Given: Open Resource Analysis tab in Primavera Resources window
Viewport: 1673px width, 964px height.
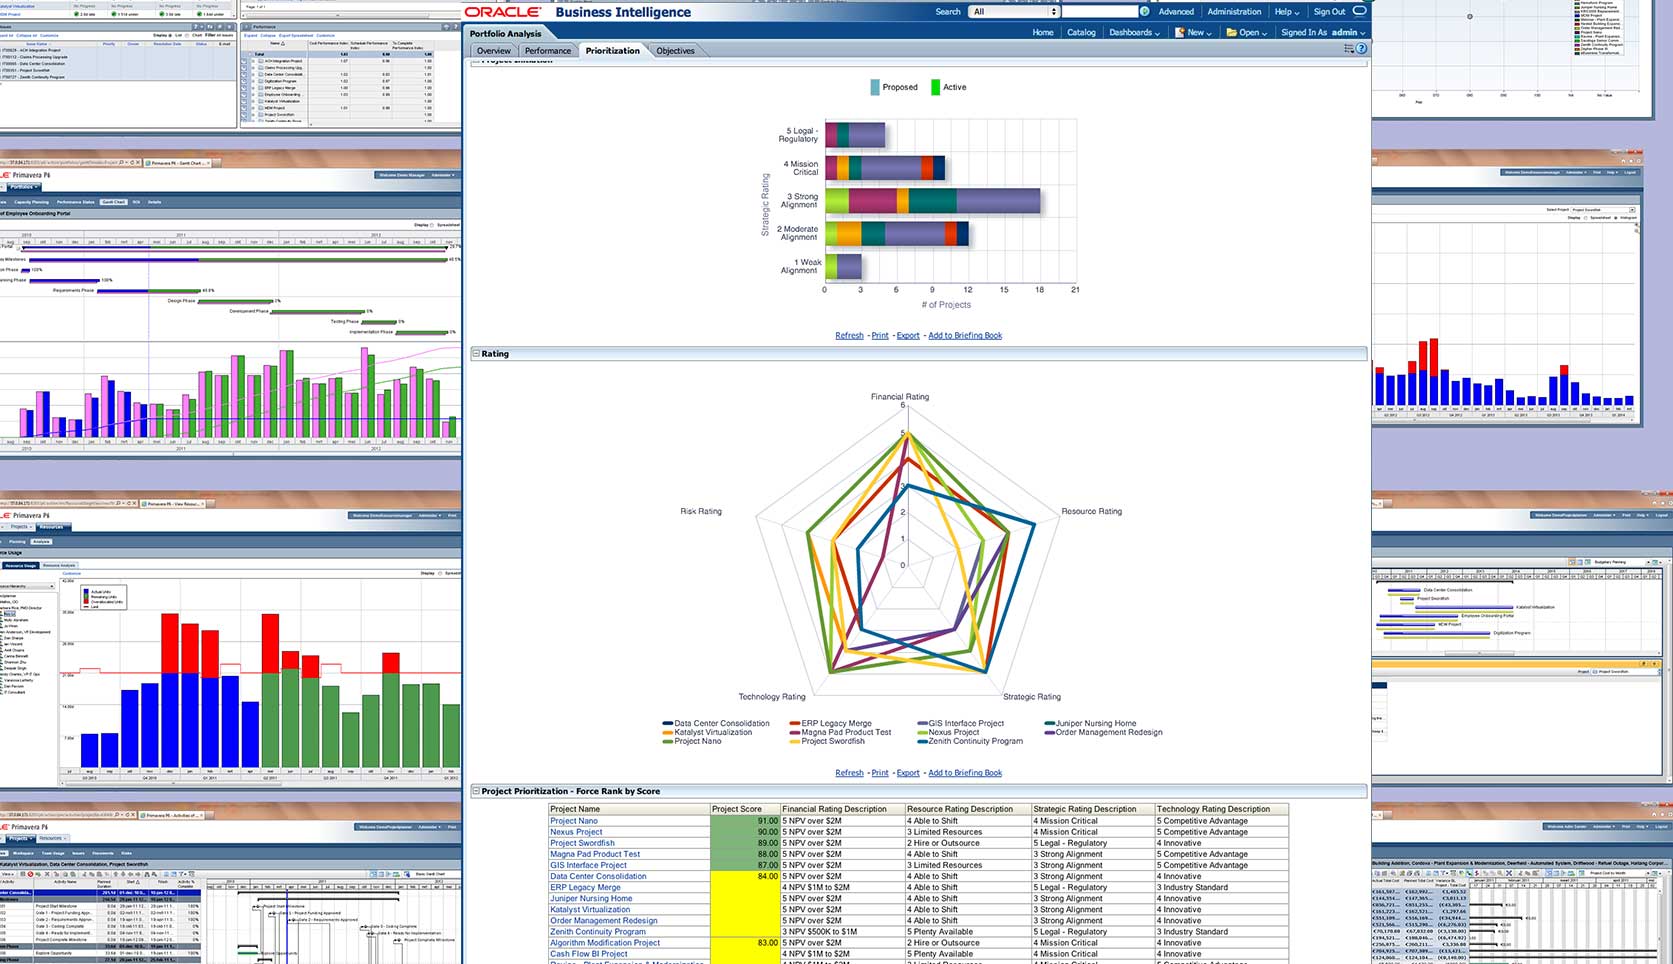Looking at the screenshot, I should tap(59, 566).
